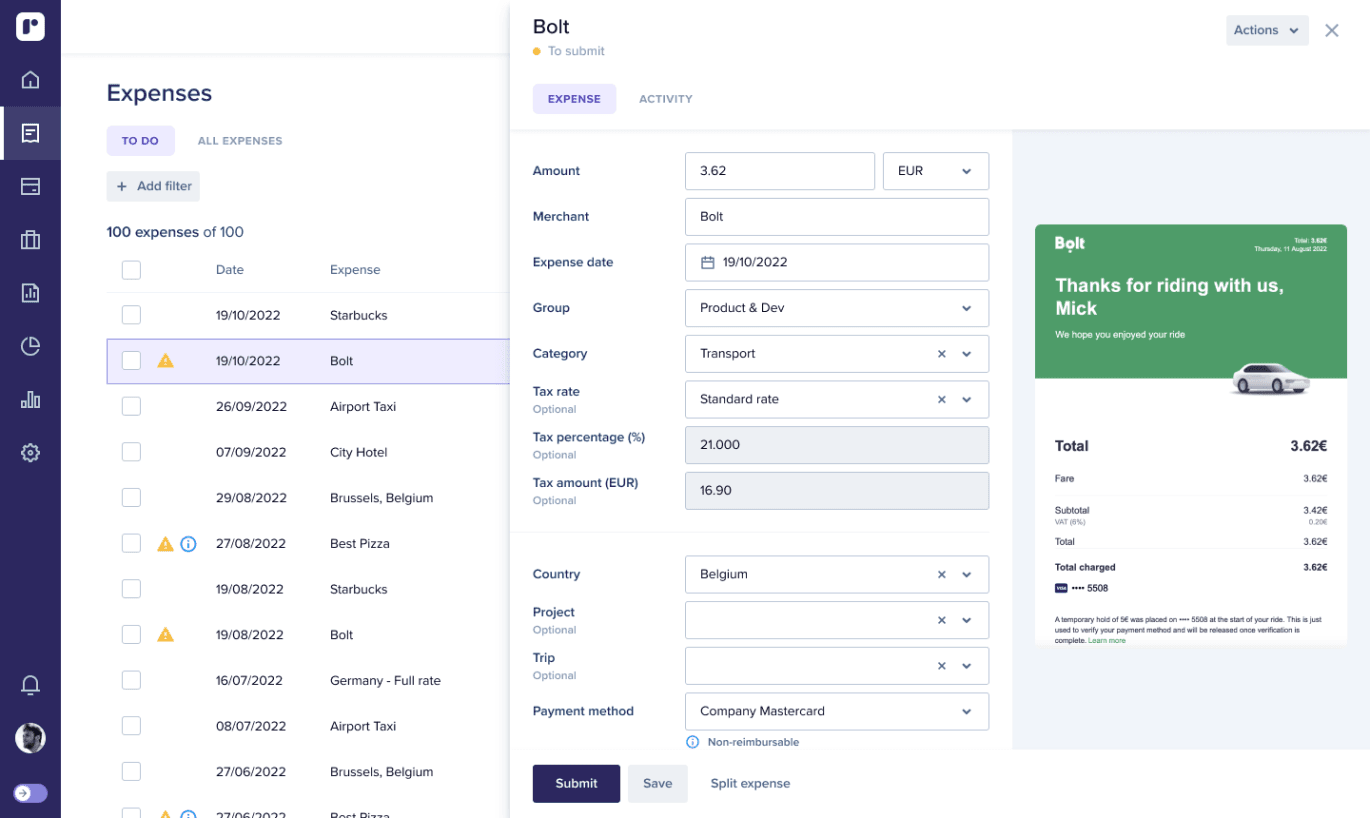The height and width of the screenshot is (818, 1370).
Task: Open the Home icon in sidebar
Action: tap(30, 80)
